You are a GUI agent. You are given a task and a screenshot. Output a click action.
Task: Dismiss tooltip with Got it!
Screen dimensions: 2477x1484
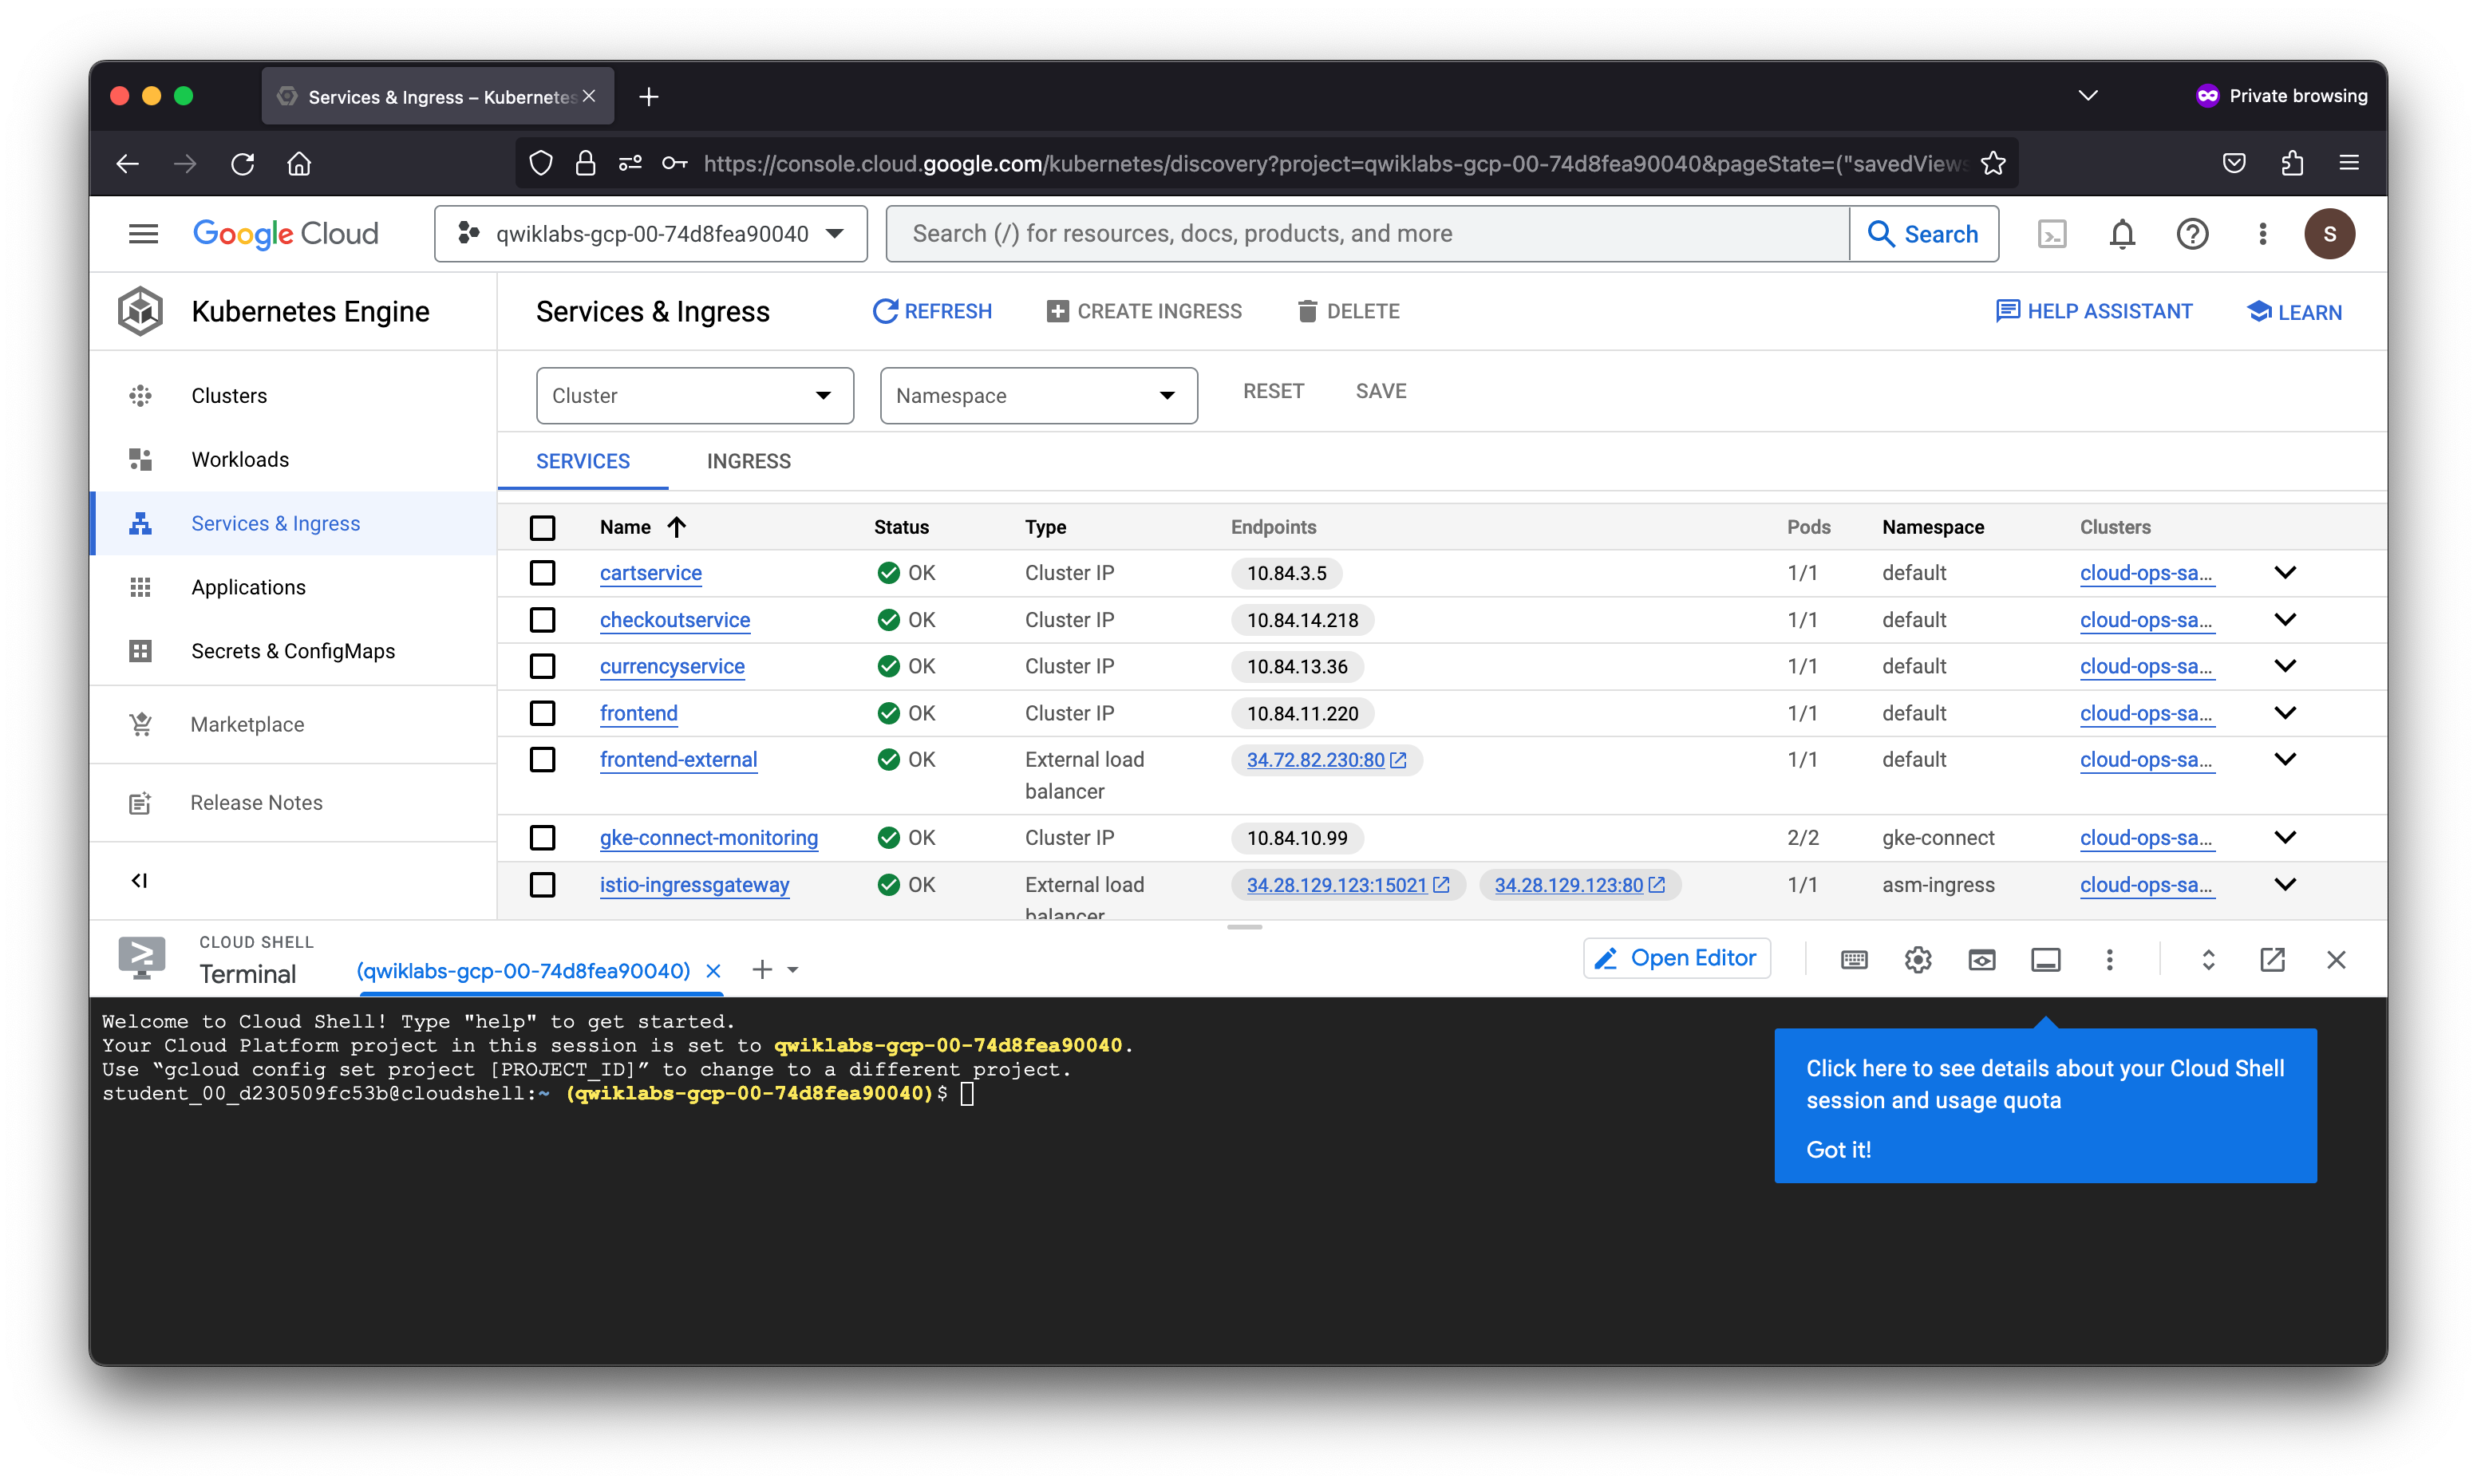[x=1838, y=1150]
